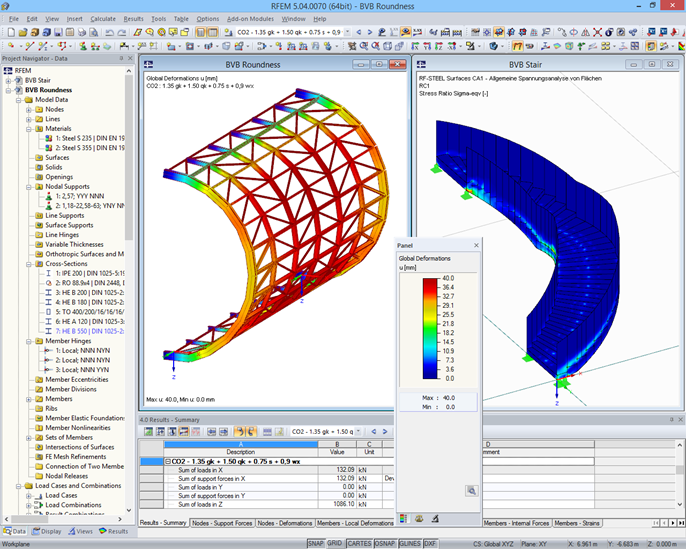The width and height of the screenshot is (686, 549).
Task: Click the Open file folder icon
Action: tap(23, 32)
